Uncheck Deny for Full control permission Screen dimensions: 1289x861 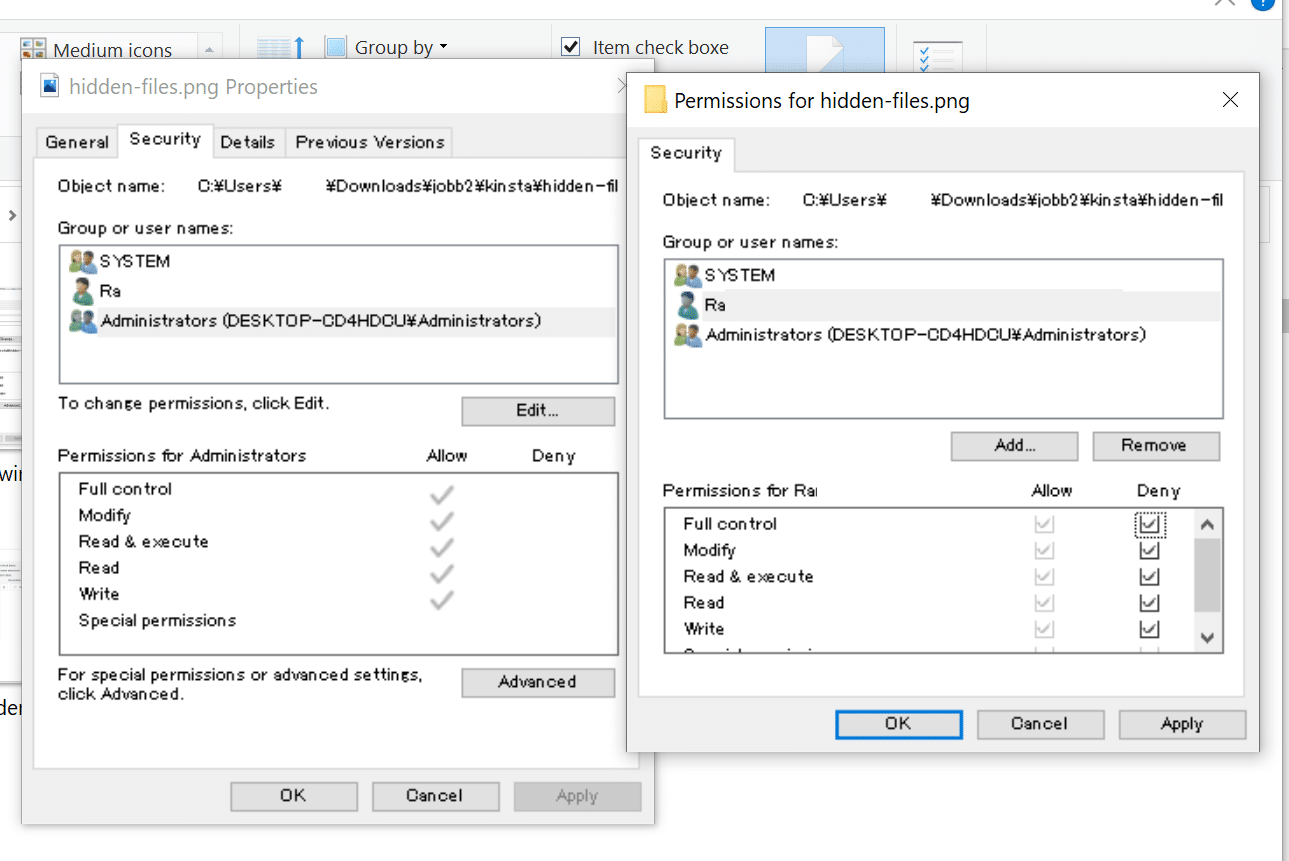(x=1150, y=523)
